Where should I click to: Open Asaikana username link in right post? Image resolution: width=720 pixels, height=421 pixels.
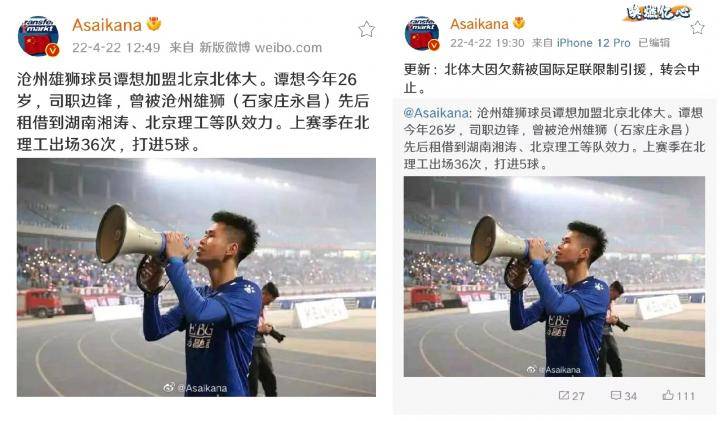[x=479, y=24]
